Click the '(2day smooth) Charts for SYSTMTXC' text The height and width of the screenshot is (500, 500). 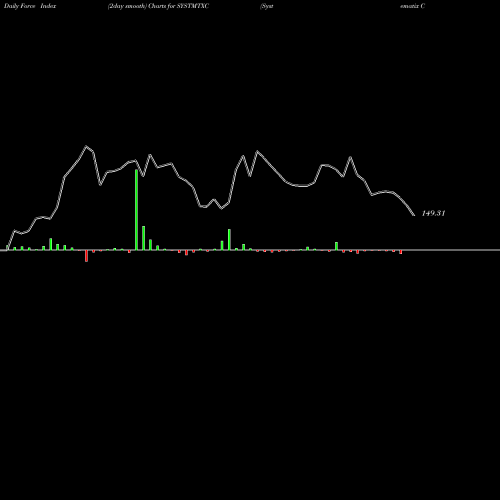click(158, 6)
